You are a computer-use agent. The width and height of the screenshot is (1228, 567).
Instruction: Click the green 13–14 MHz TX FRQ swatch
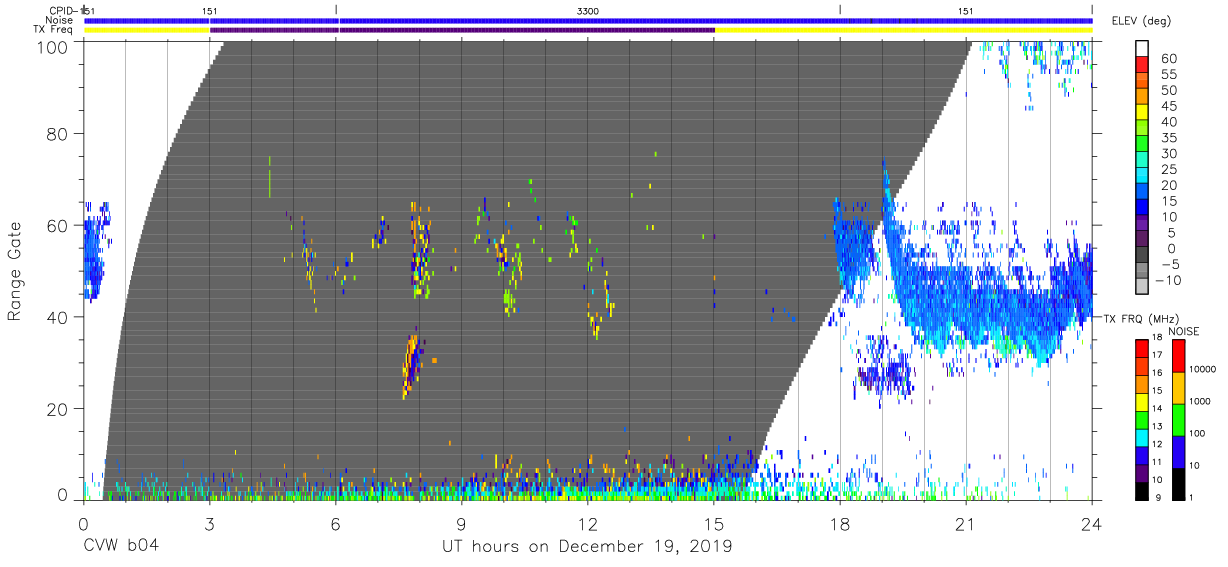tap(1143, 418)
